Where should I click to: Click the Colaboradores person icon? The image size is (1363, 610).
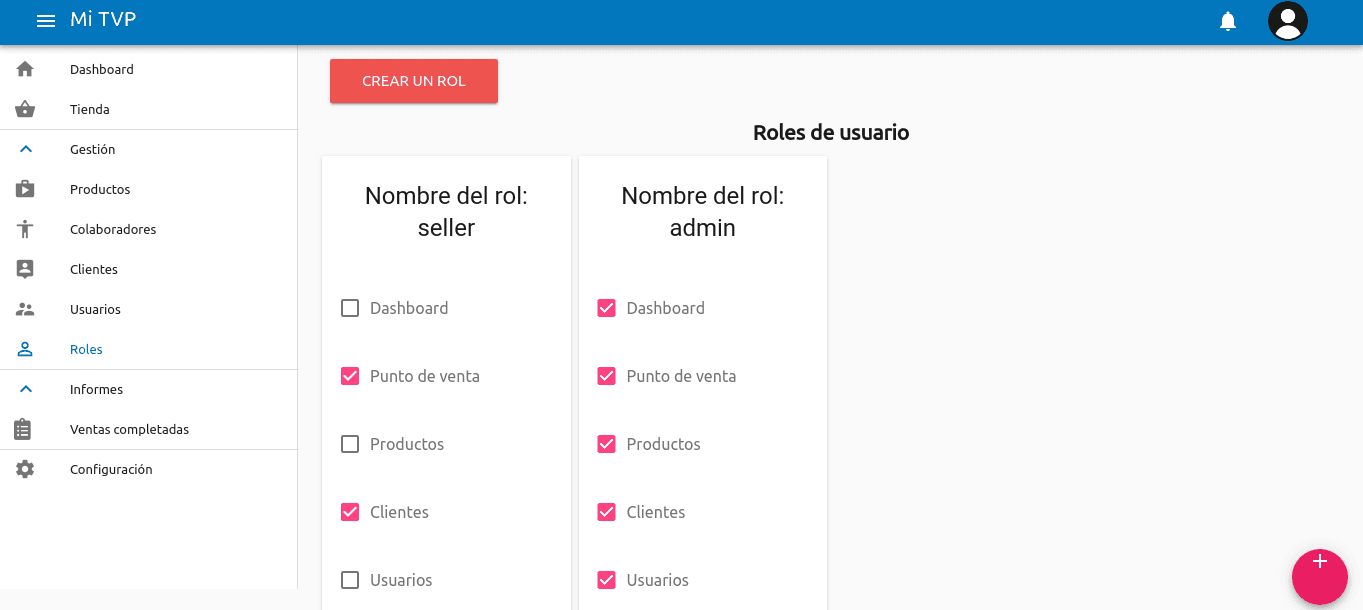point(25,229)
